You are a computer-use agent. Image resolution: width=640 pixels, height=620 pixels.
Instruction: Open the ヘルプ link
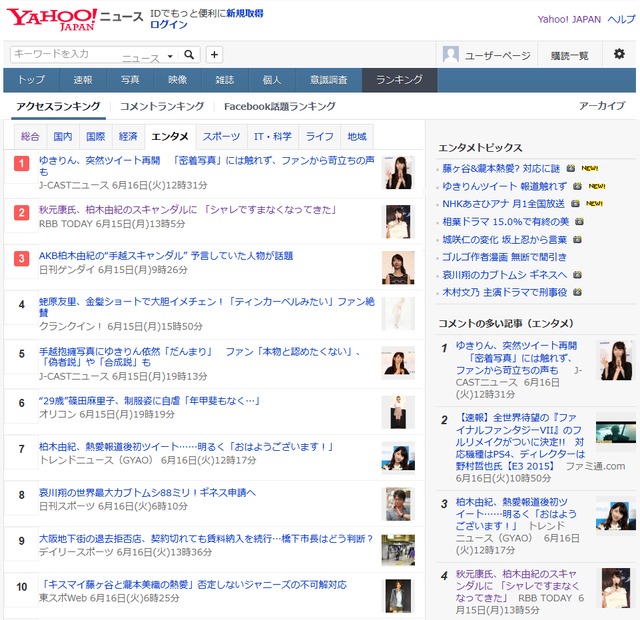click(x=621, y=20)
